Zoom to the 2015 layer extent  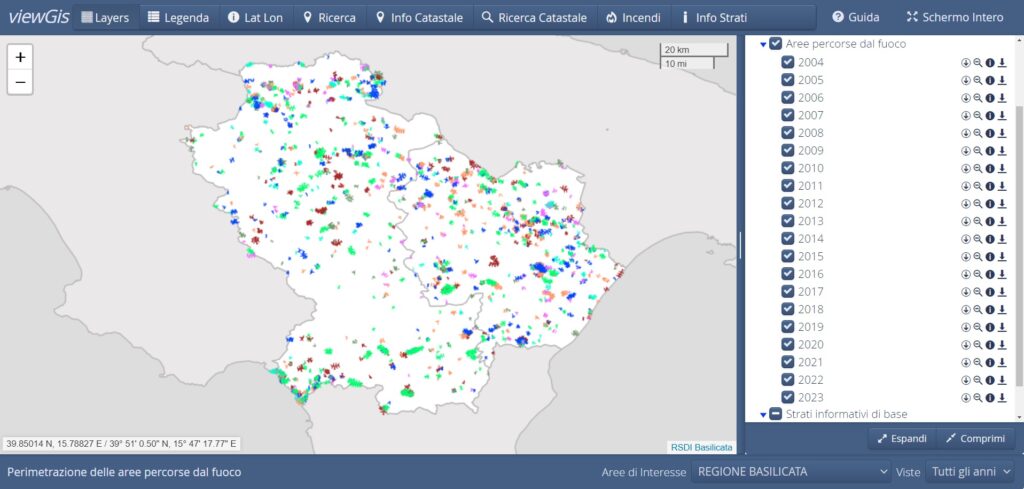(978, 256)
